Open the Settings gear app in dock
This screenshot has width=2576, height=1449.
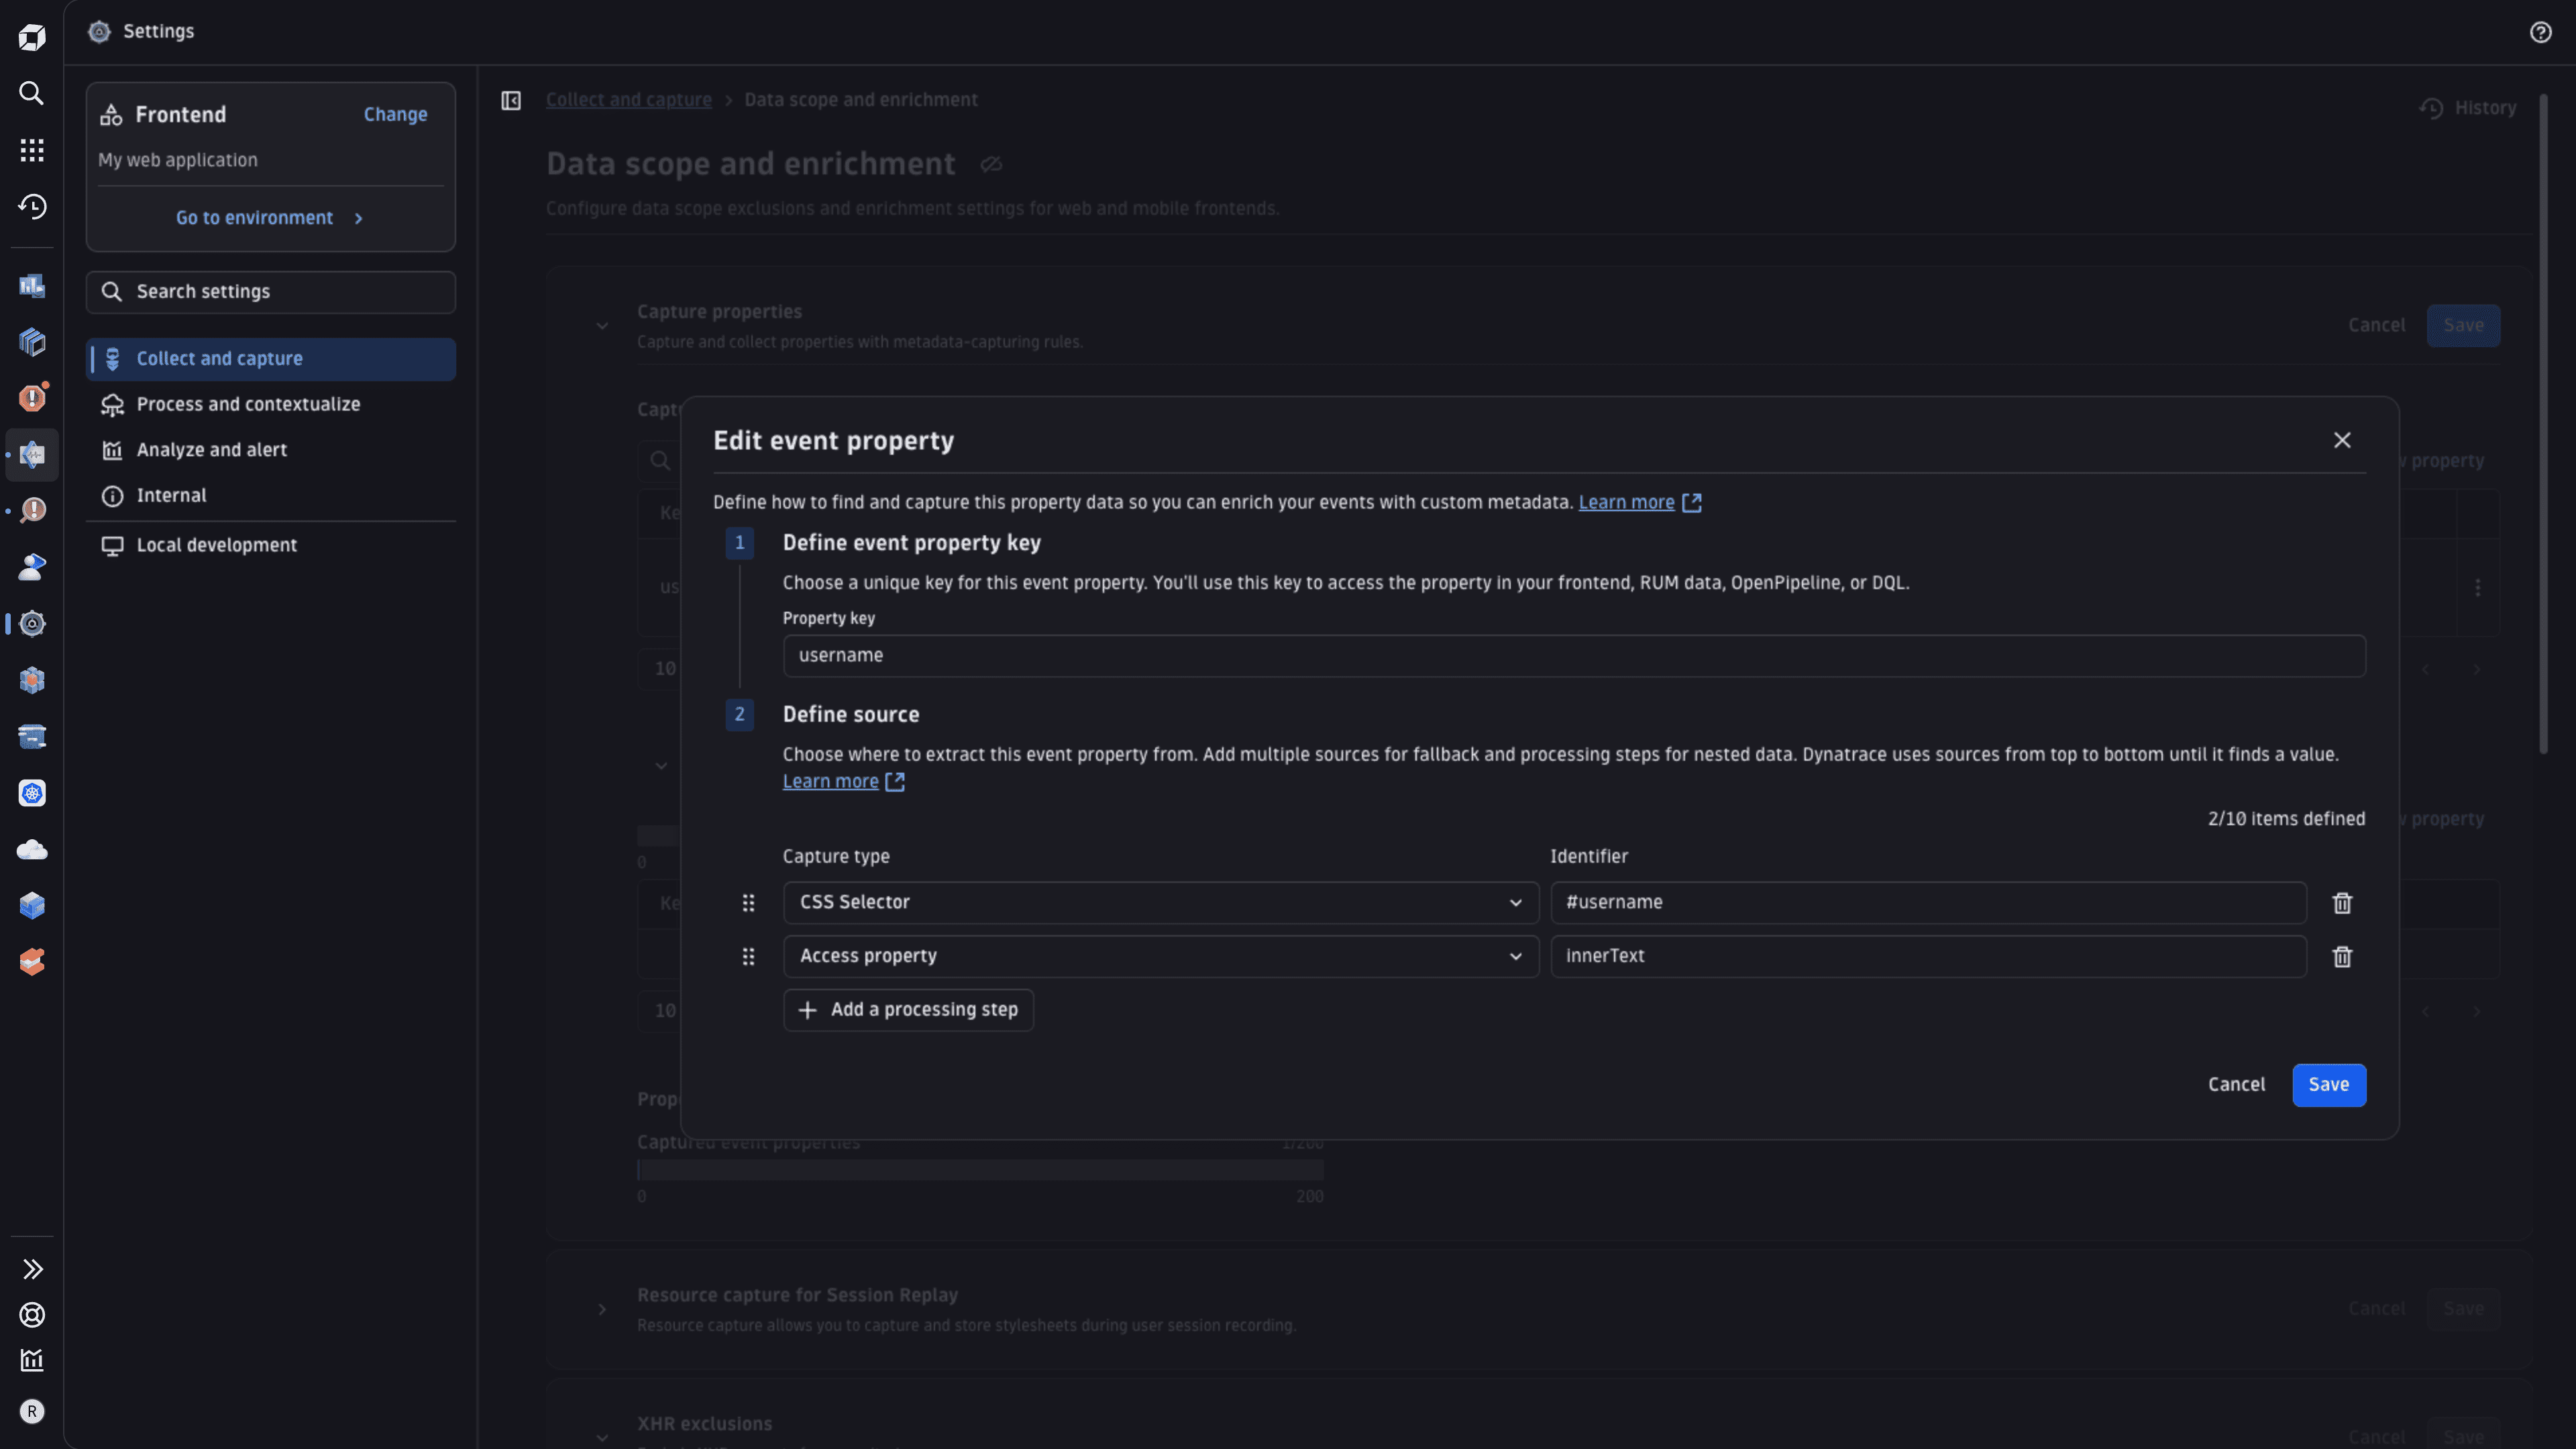32,624
